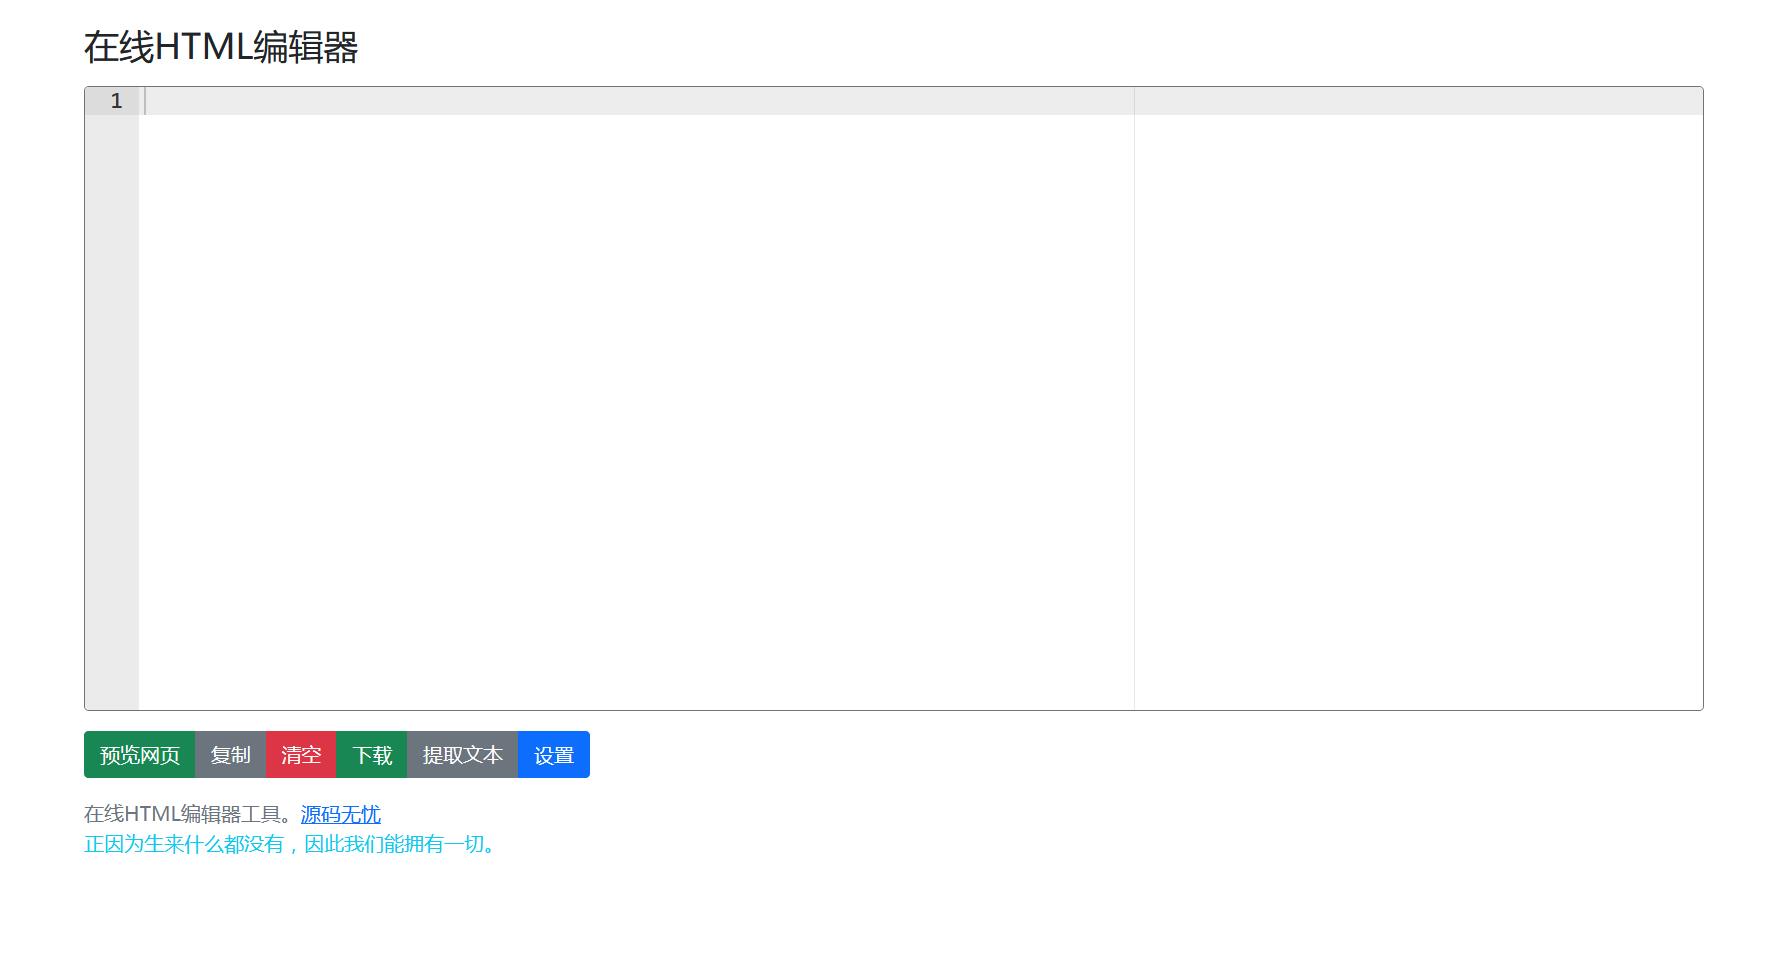Click line number 1 in the gutter
Viewport: 1778px width, 959px height.
[x=116, y=100]
